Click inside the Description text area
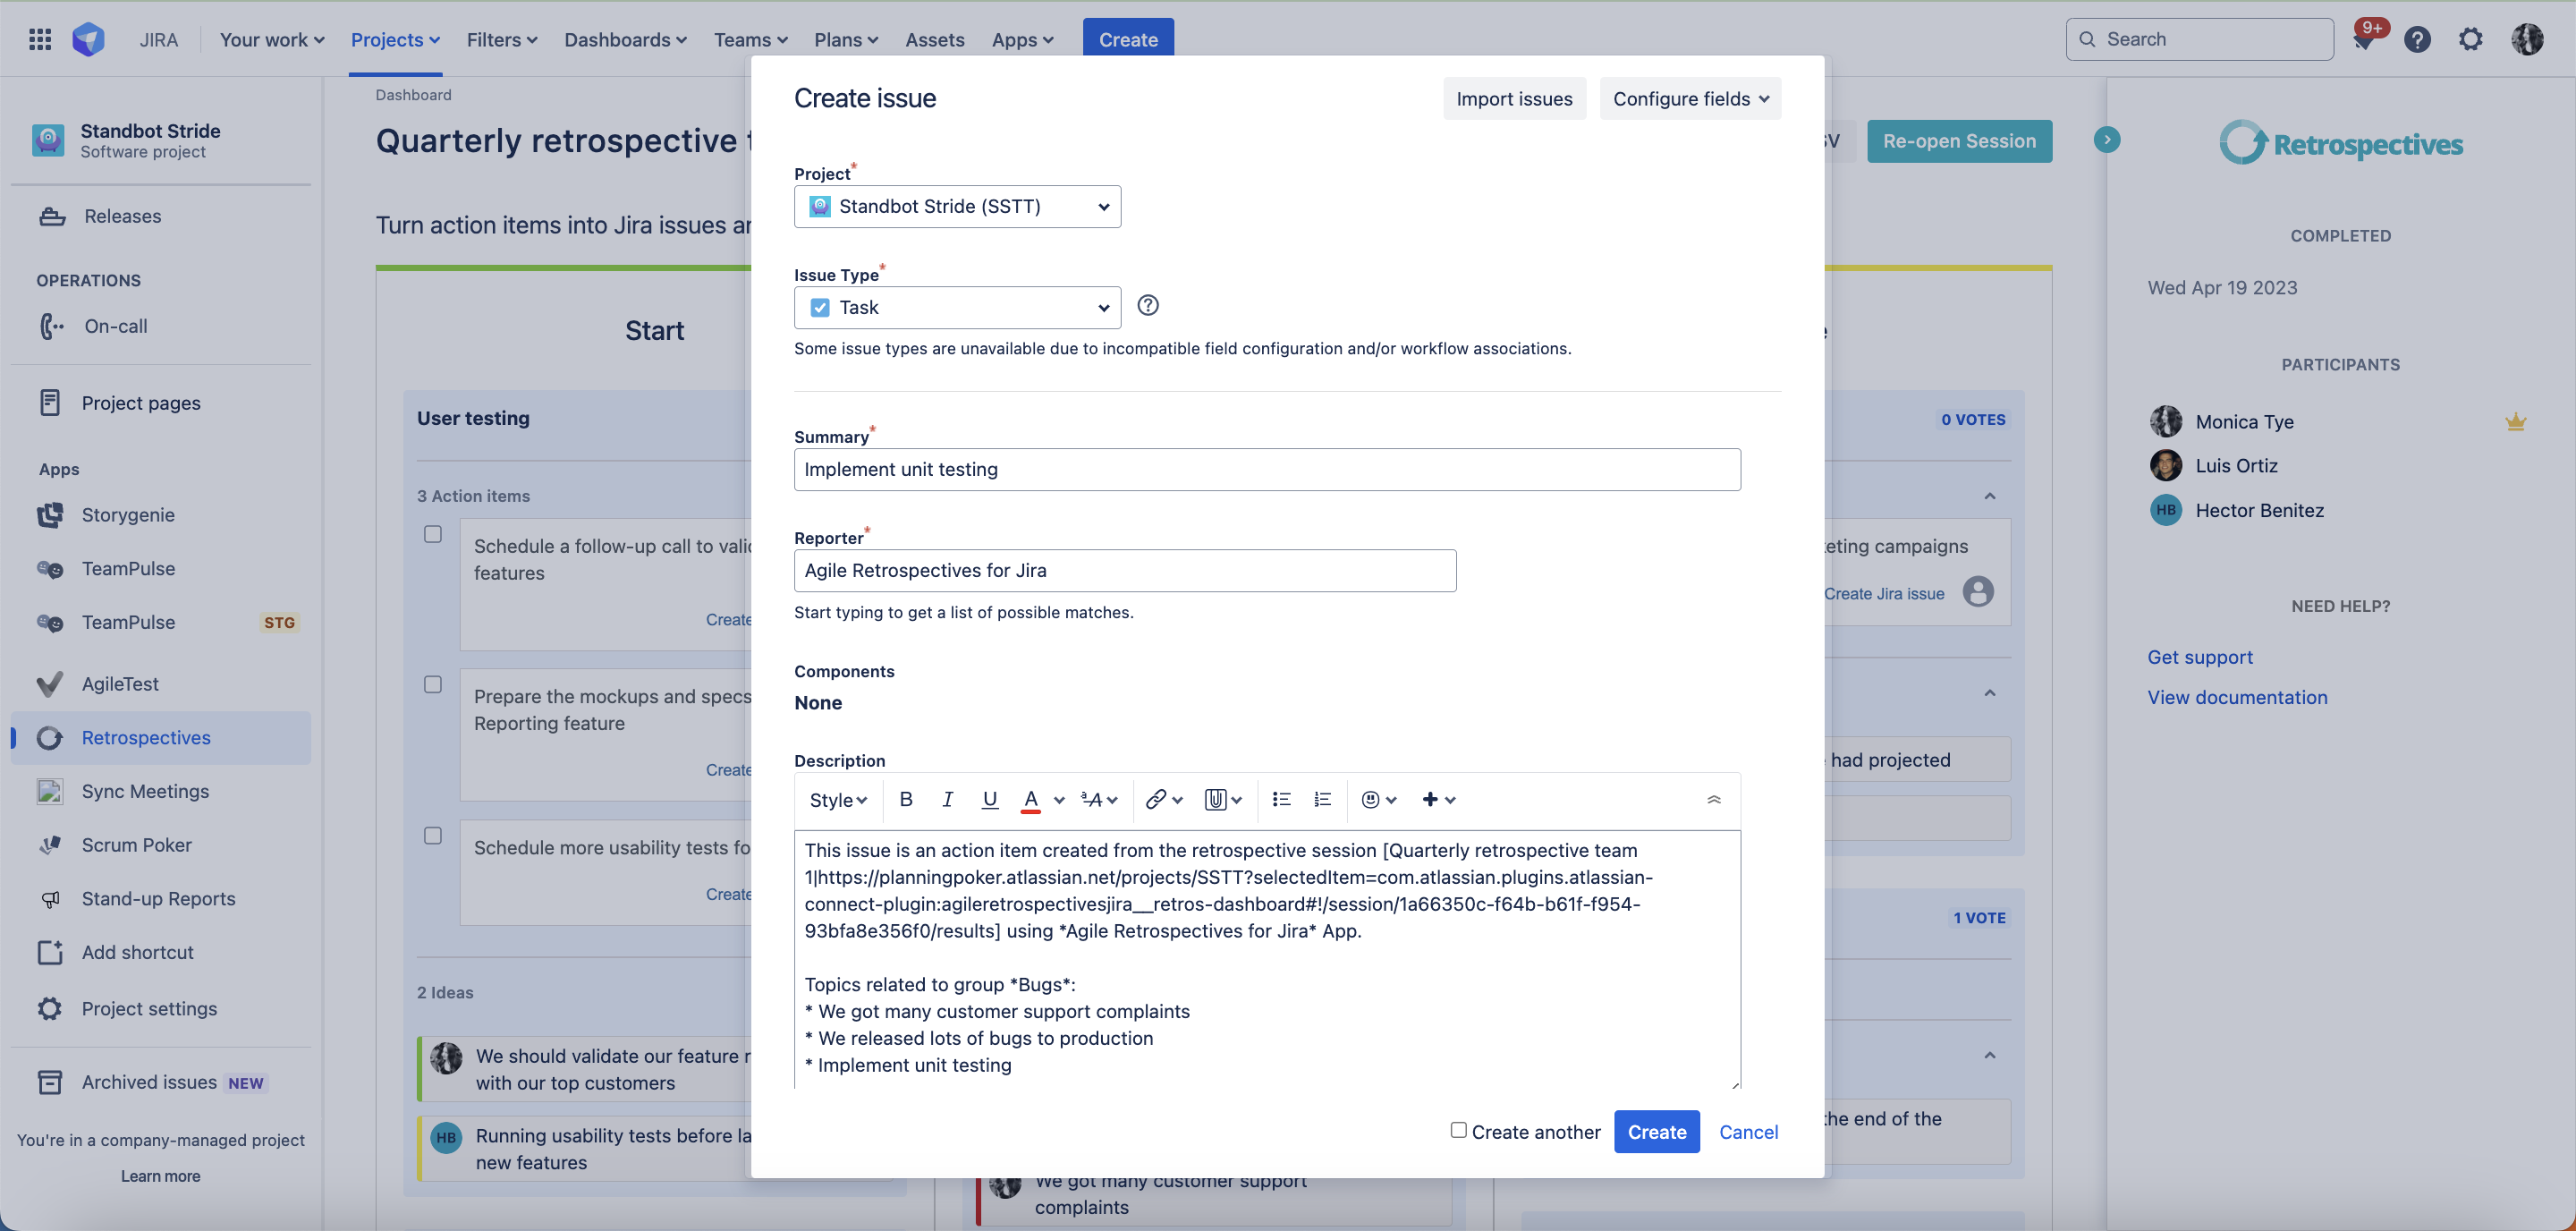 point(1267,959)
